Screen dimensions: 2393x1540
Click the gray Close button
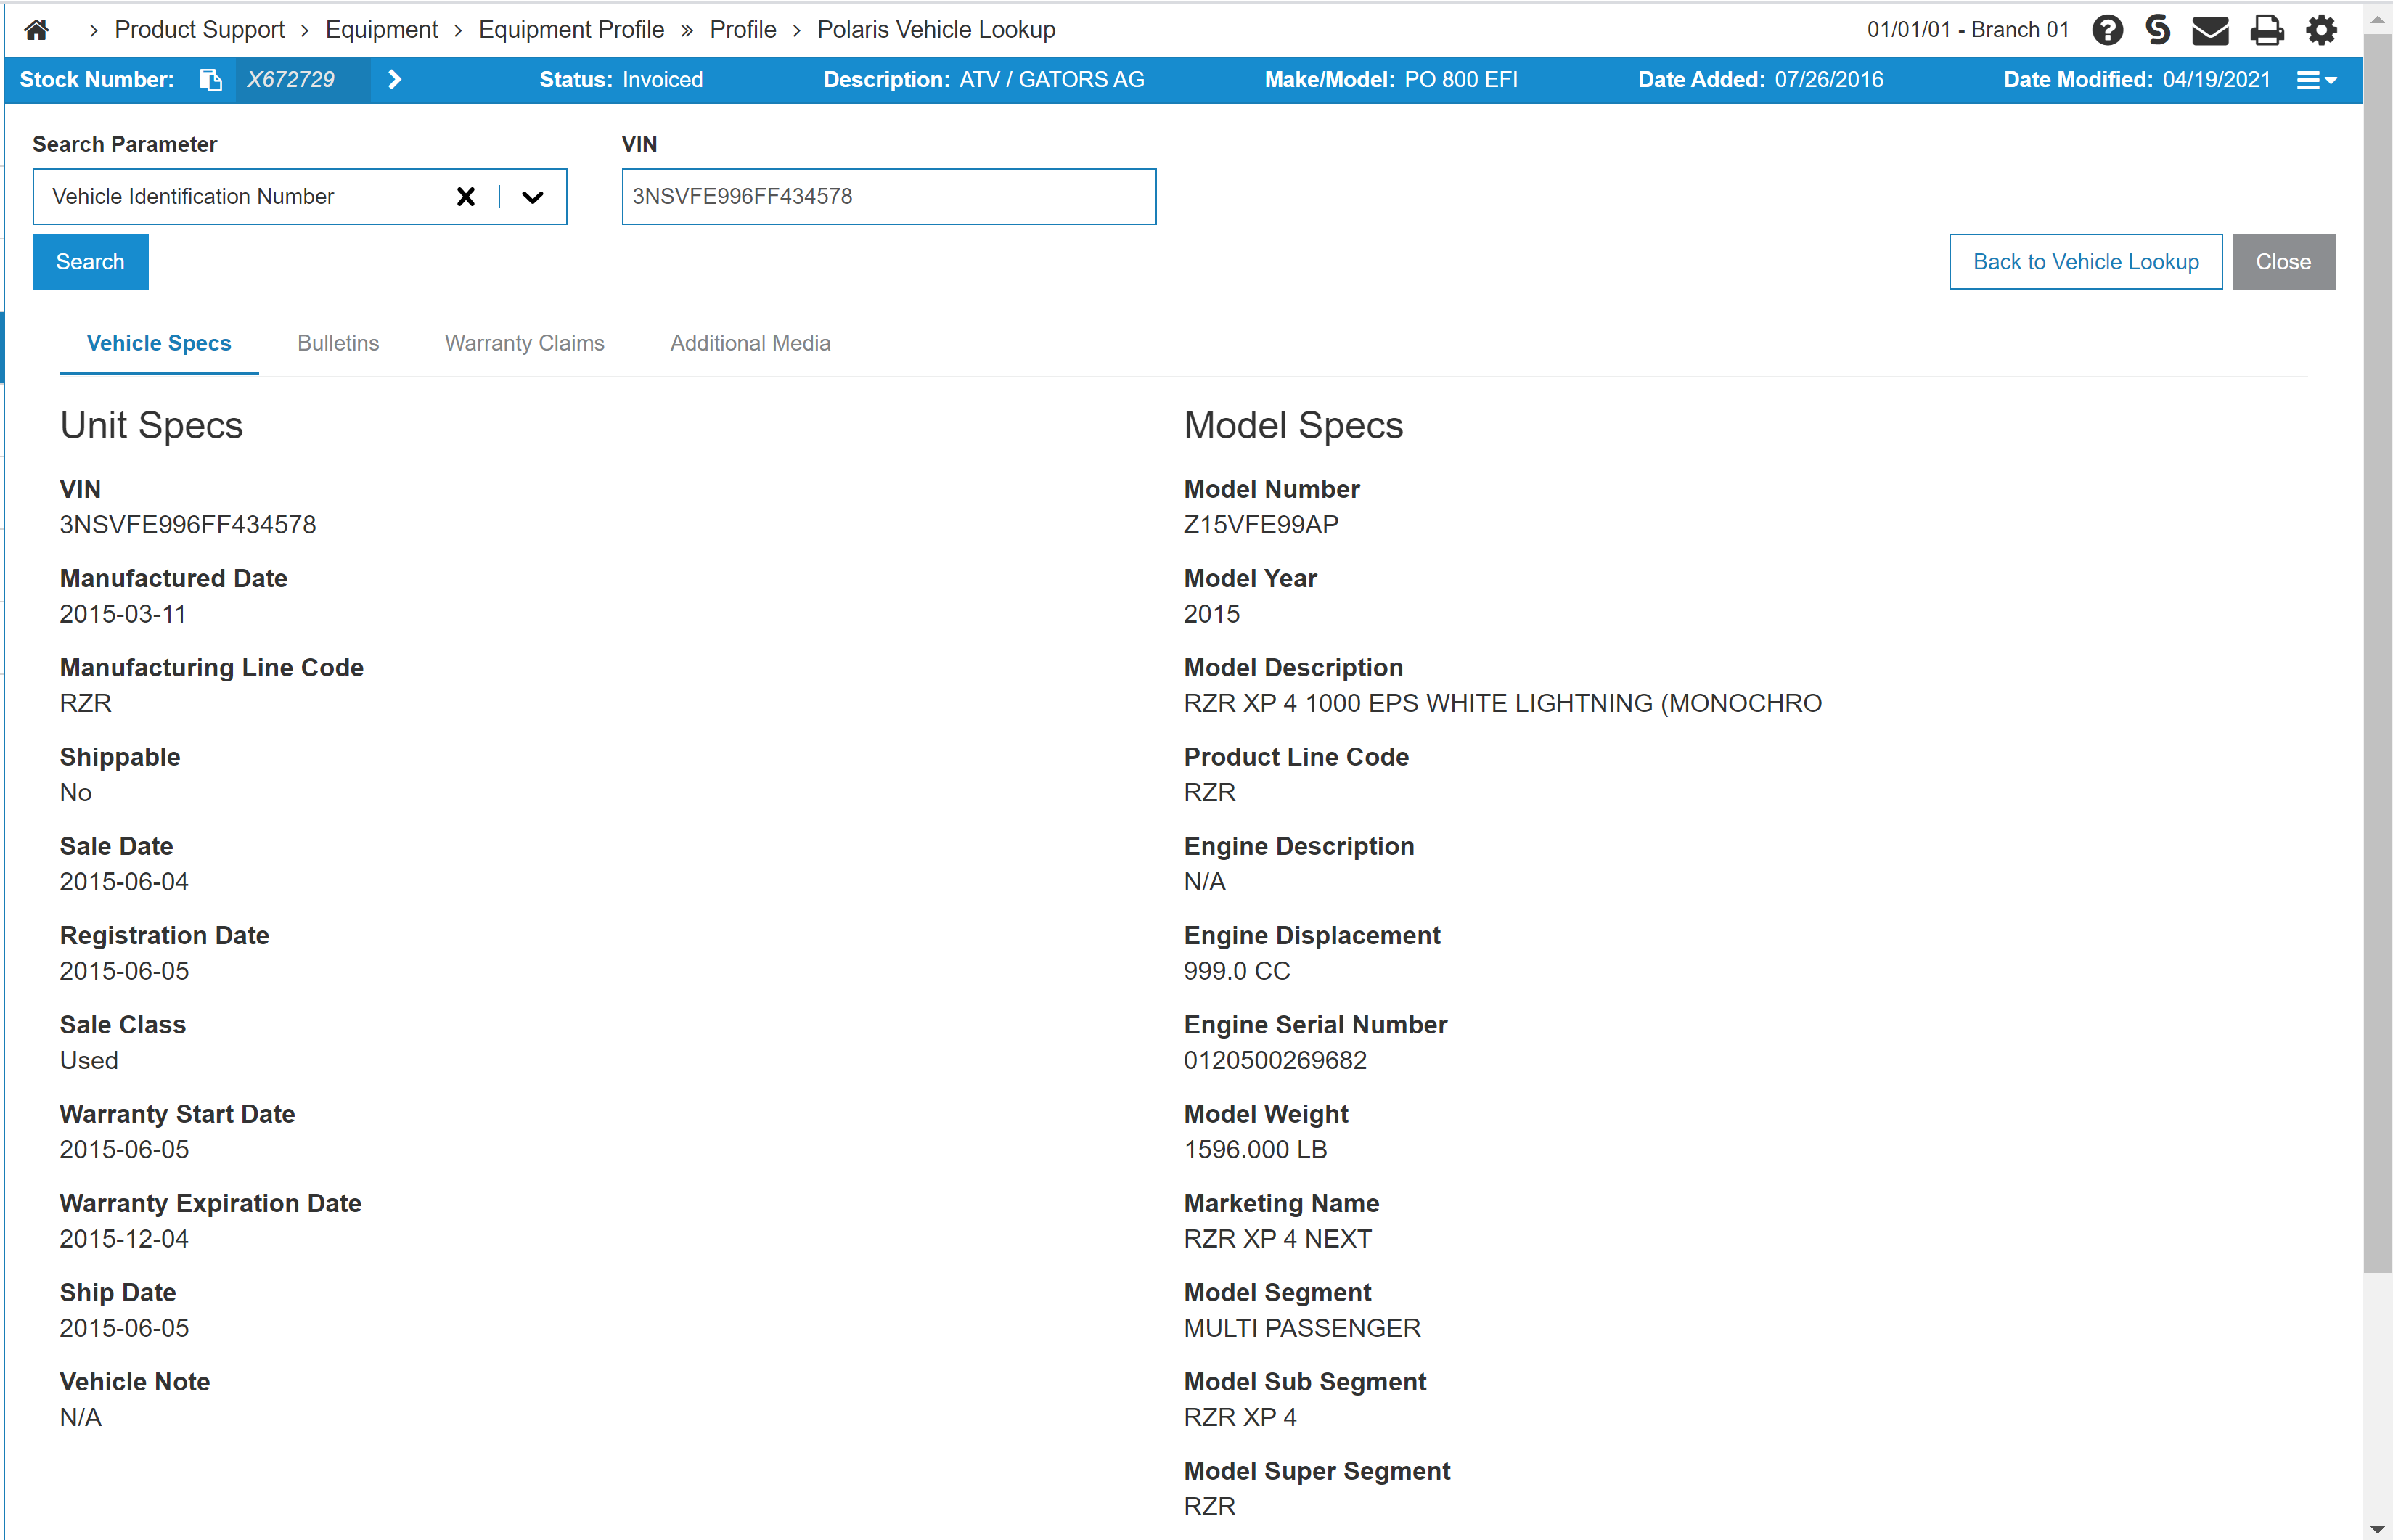tap(2282, 262)
